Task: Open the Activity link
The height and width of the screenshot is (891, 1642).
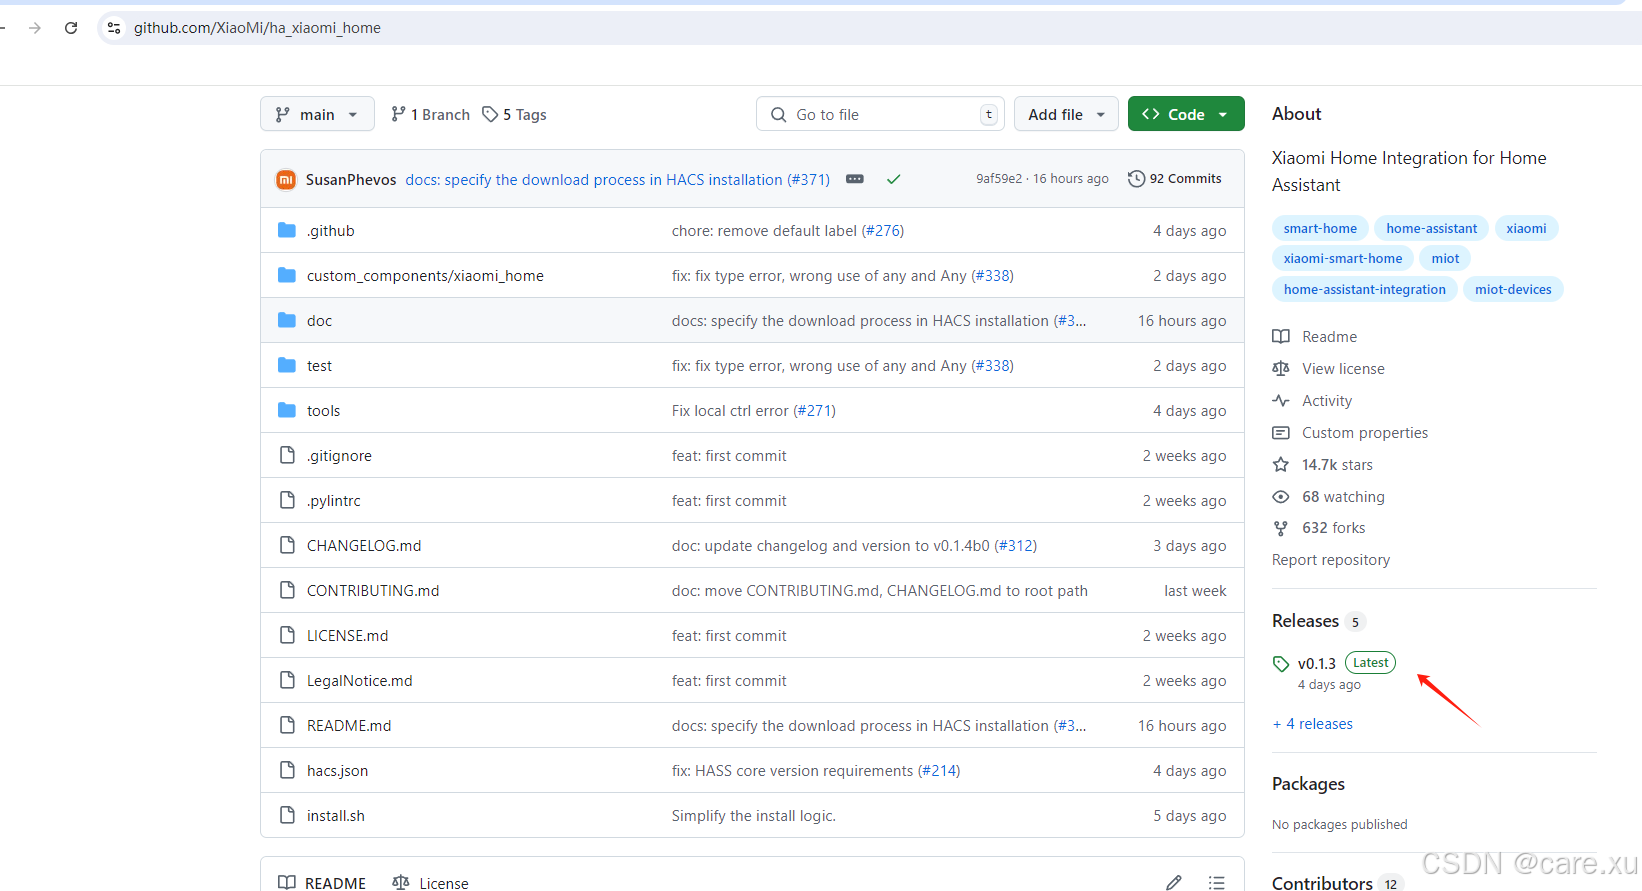Action: (1312, 400)
